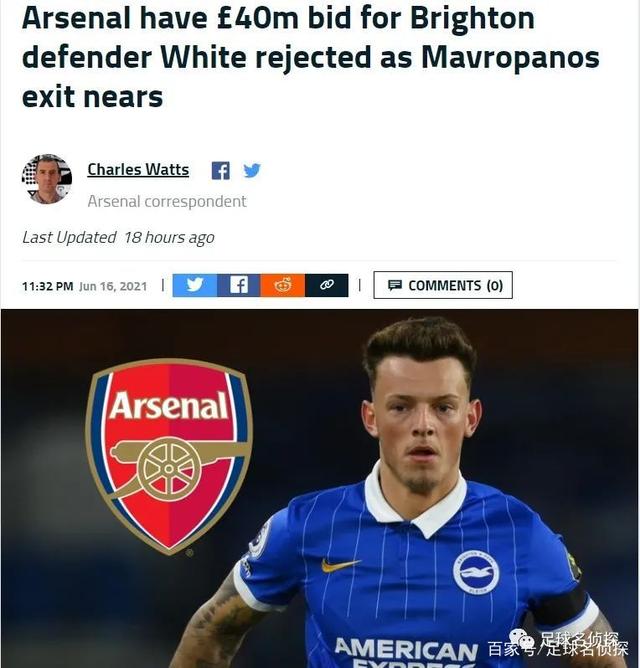Open the Charles Watts author link
Viewport: 640px width, 668px height.
pyautogui.click(x=138, y=170)
